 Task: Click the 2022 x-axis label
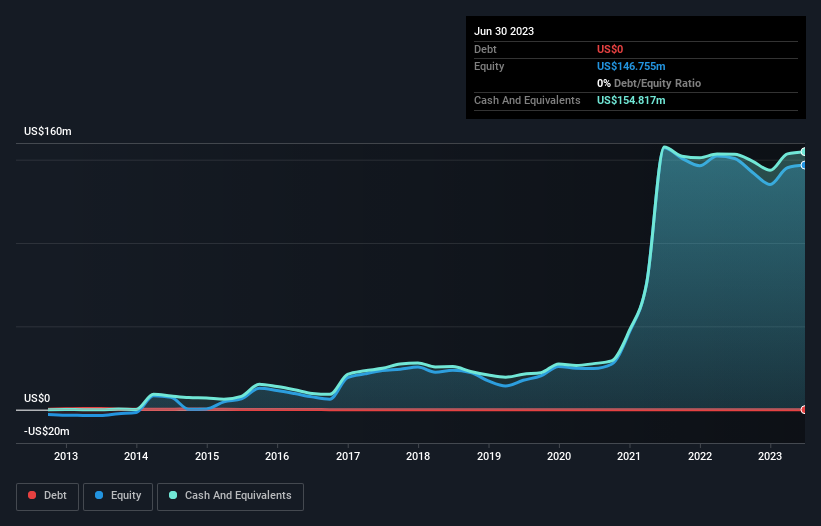(700, 456)
